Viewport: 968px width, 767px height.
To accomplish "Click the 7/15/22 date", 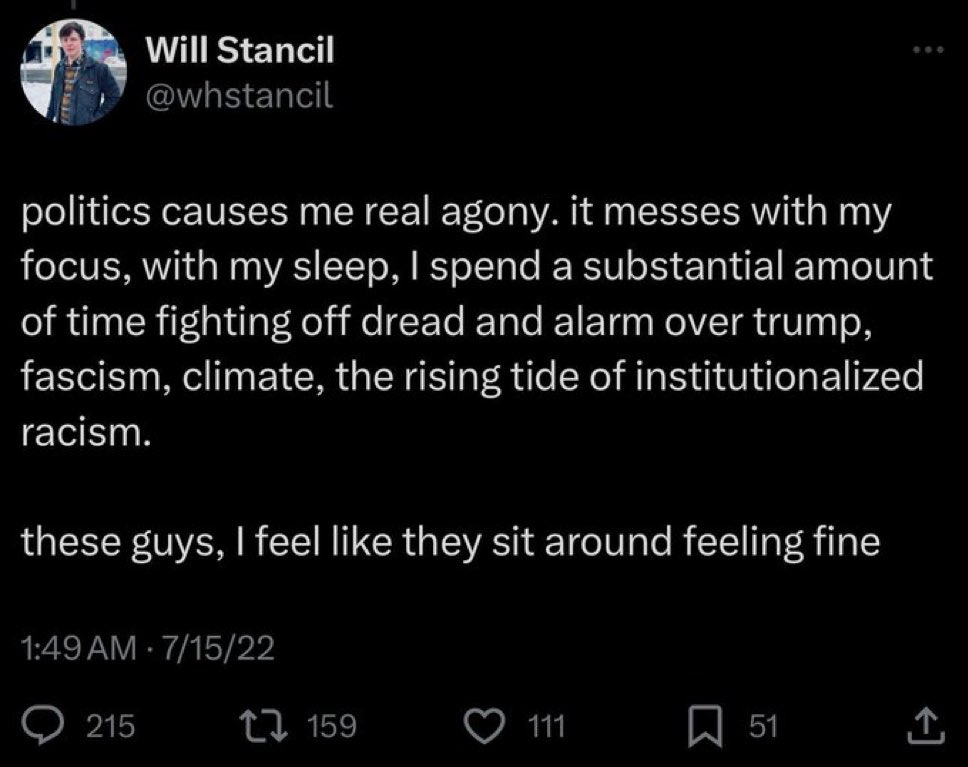I will tap(217, 648).
